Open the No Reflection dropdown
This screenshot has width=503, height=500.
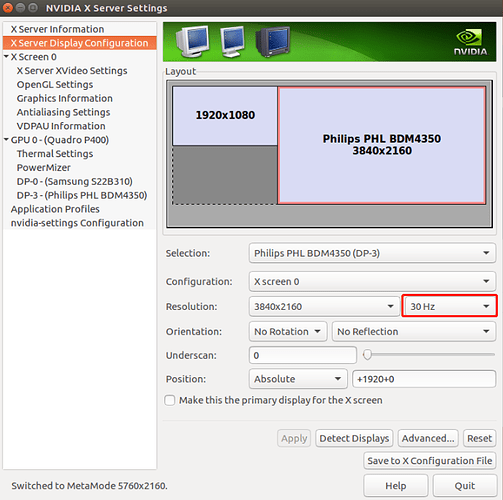414,332
